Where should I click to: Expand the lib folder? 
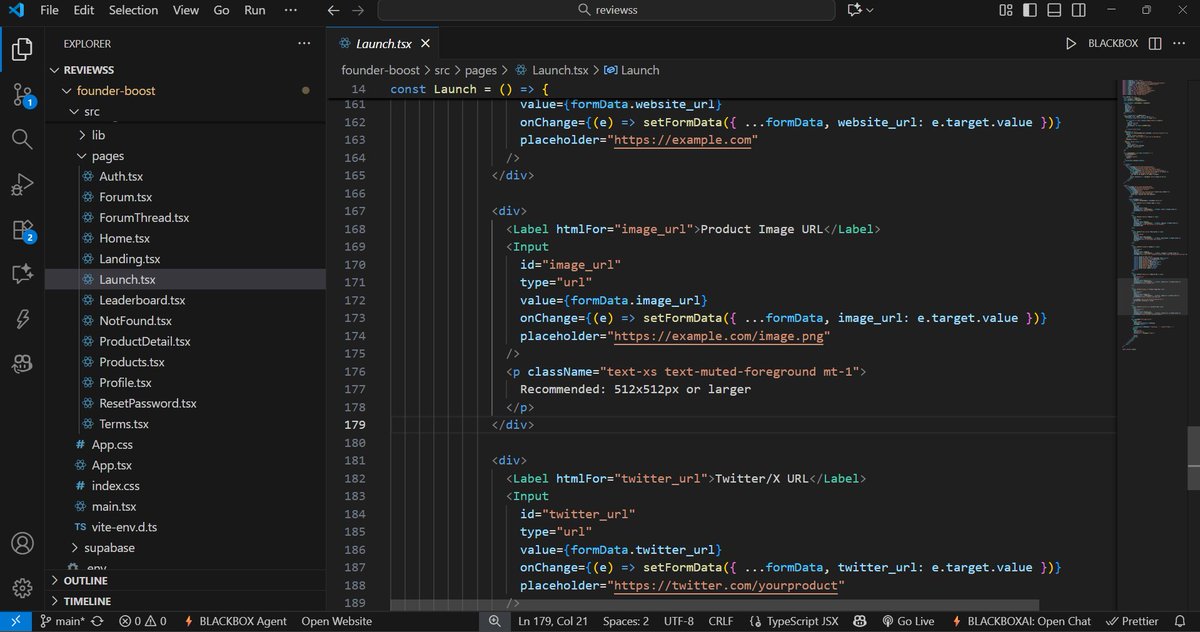[x=82, y=135]
